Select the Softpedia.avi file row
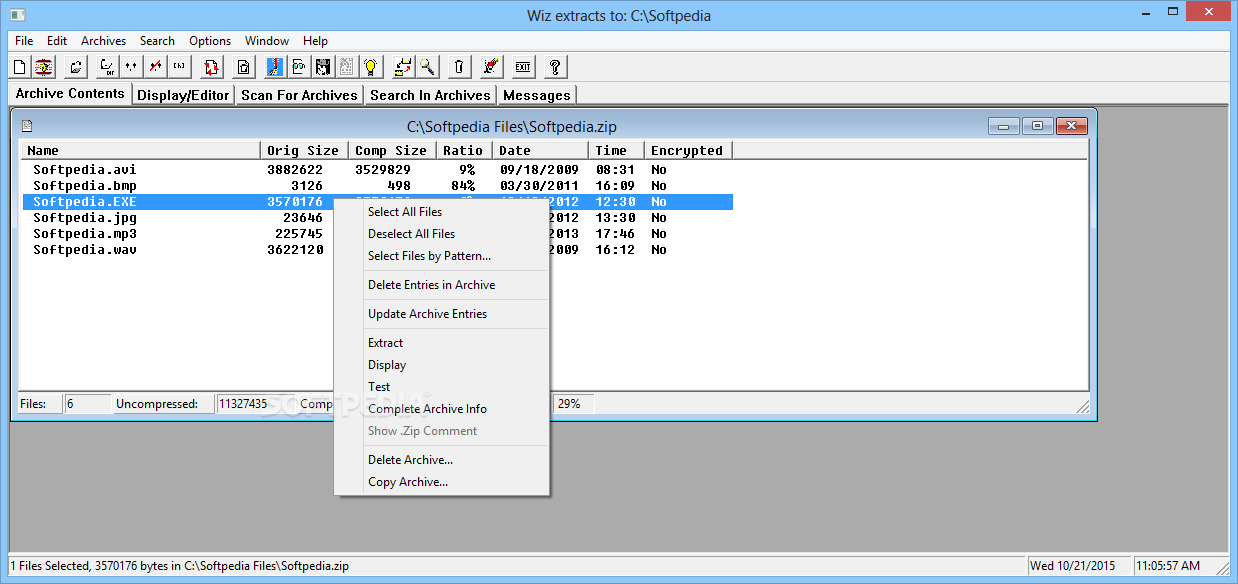This screenshot has width=1238, height=584. [x=377, y=170]
